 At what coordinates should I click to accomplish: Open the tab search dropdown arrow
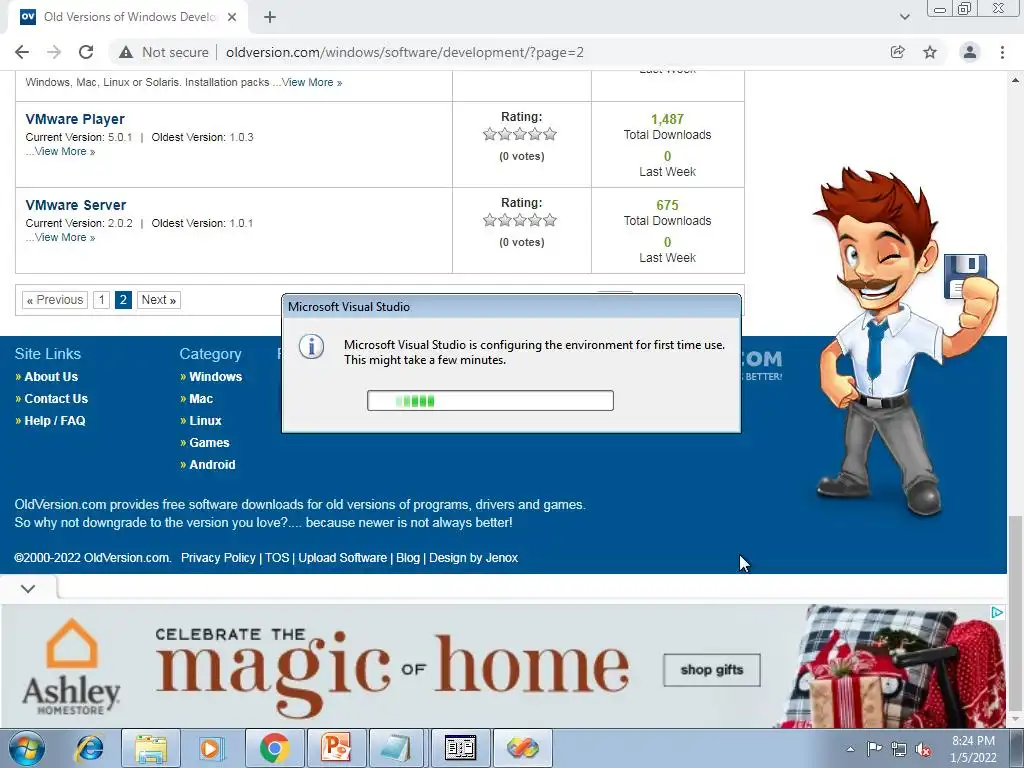pos(904,17)
